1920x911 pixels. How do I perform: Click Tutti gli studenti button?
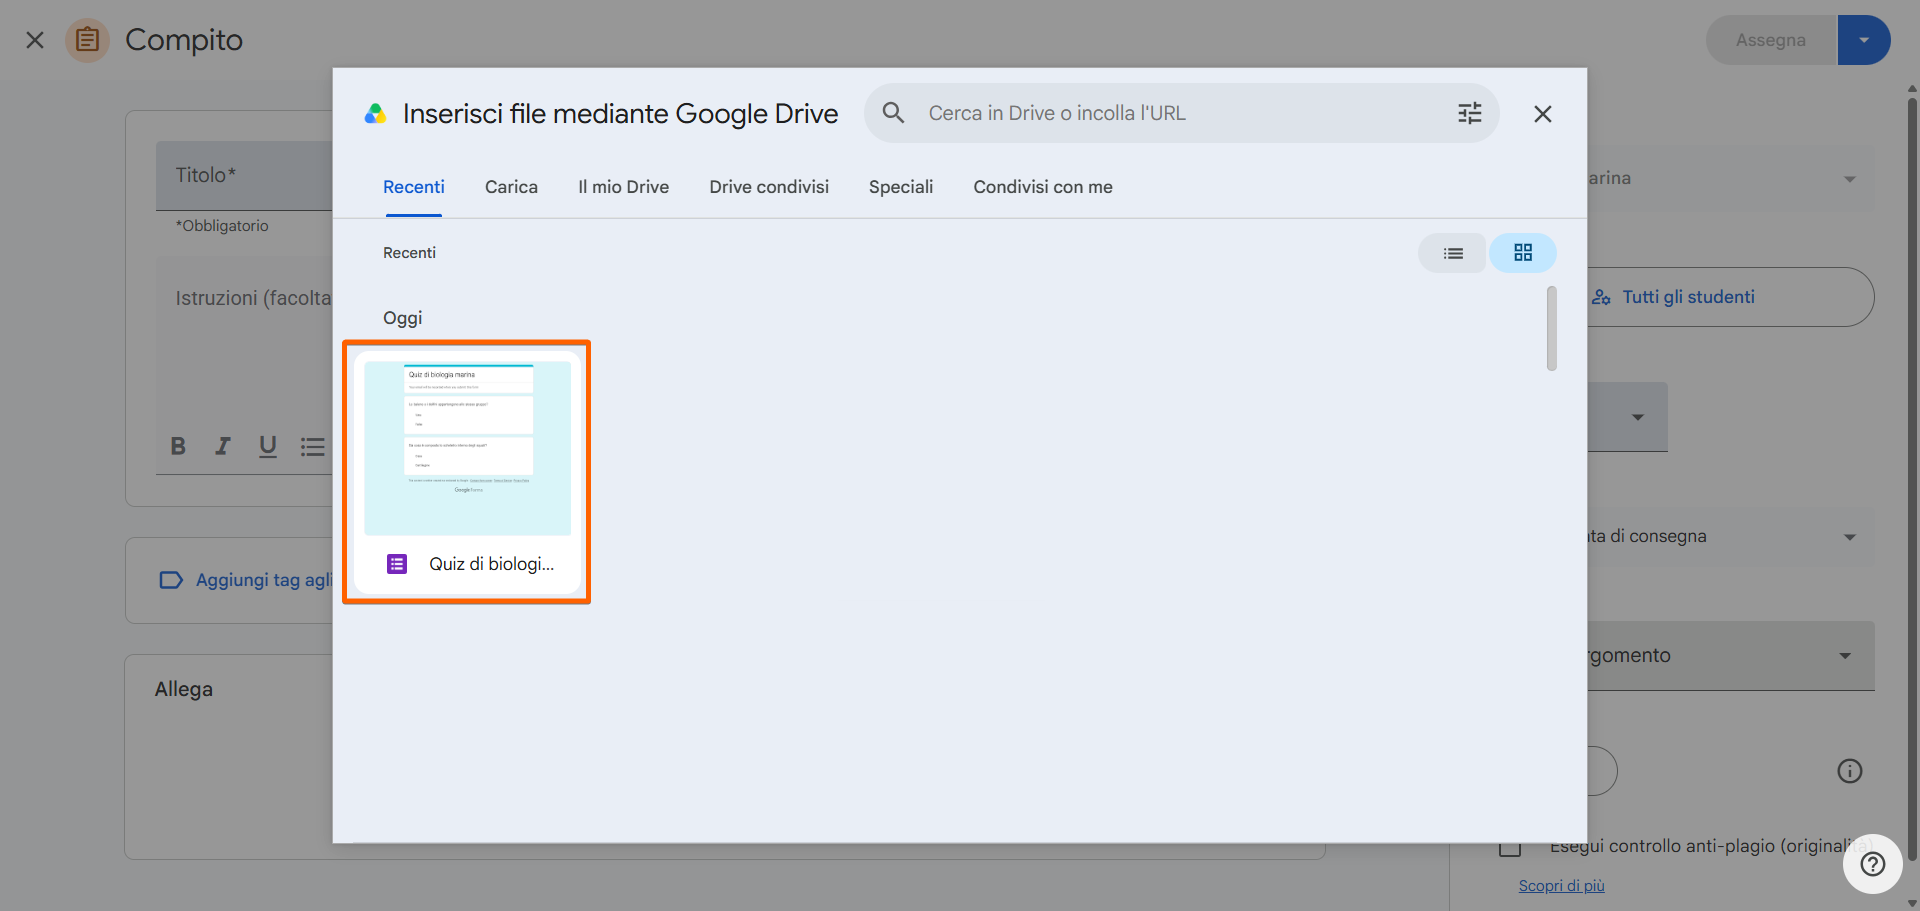[1730, 297]
